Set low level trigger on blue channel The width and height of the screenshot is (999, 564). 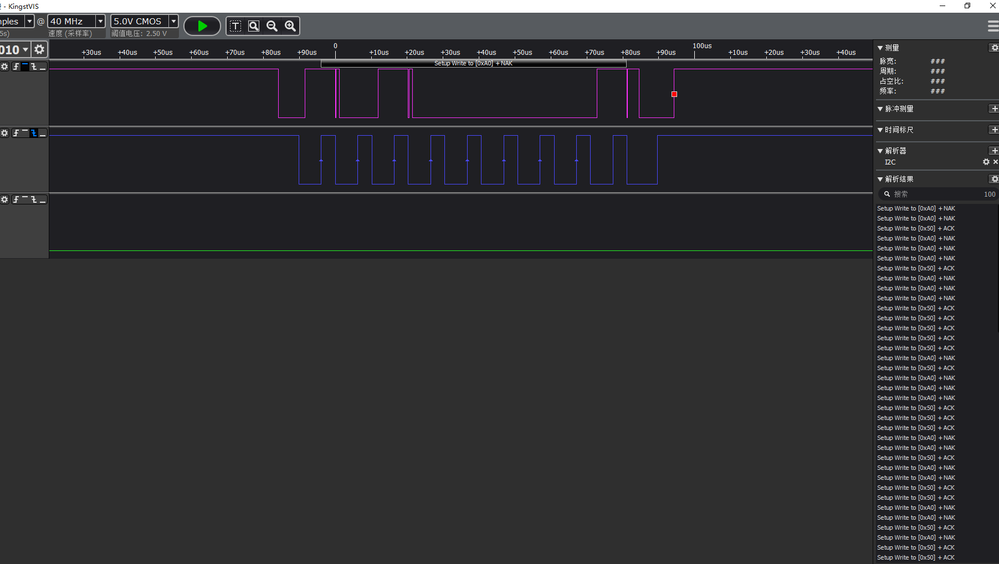[43, 133]
